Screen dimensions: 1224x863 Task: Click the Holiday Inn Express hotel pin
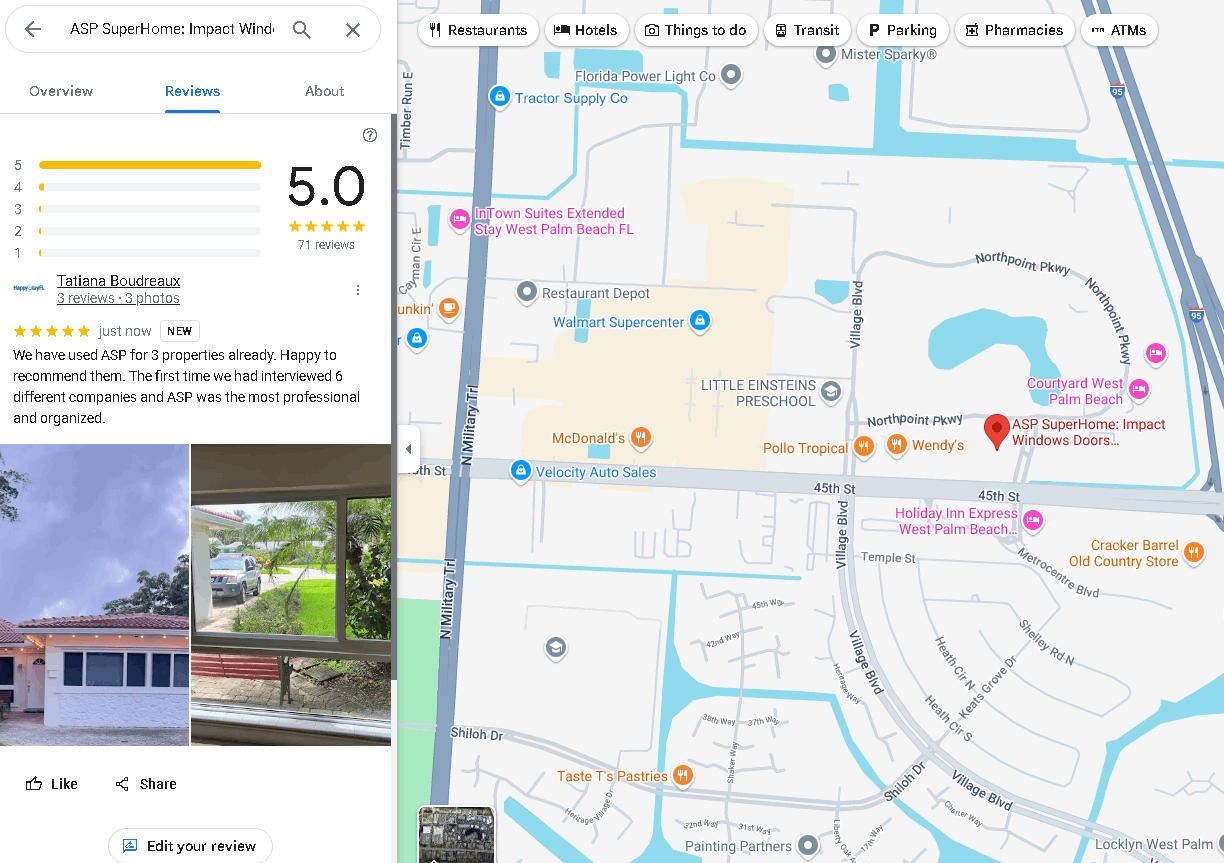pos(1034,520)
